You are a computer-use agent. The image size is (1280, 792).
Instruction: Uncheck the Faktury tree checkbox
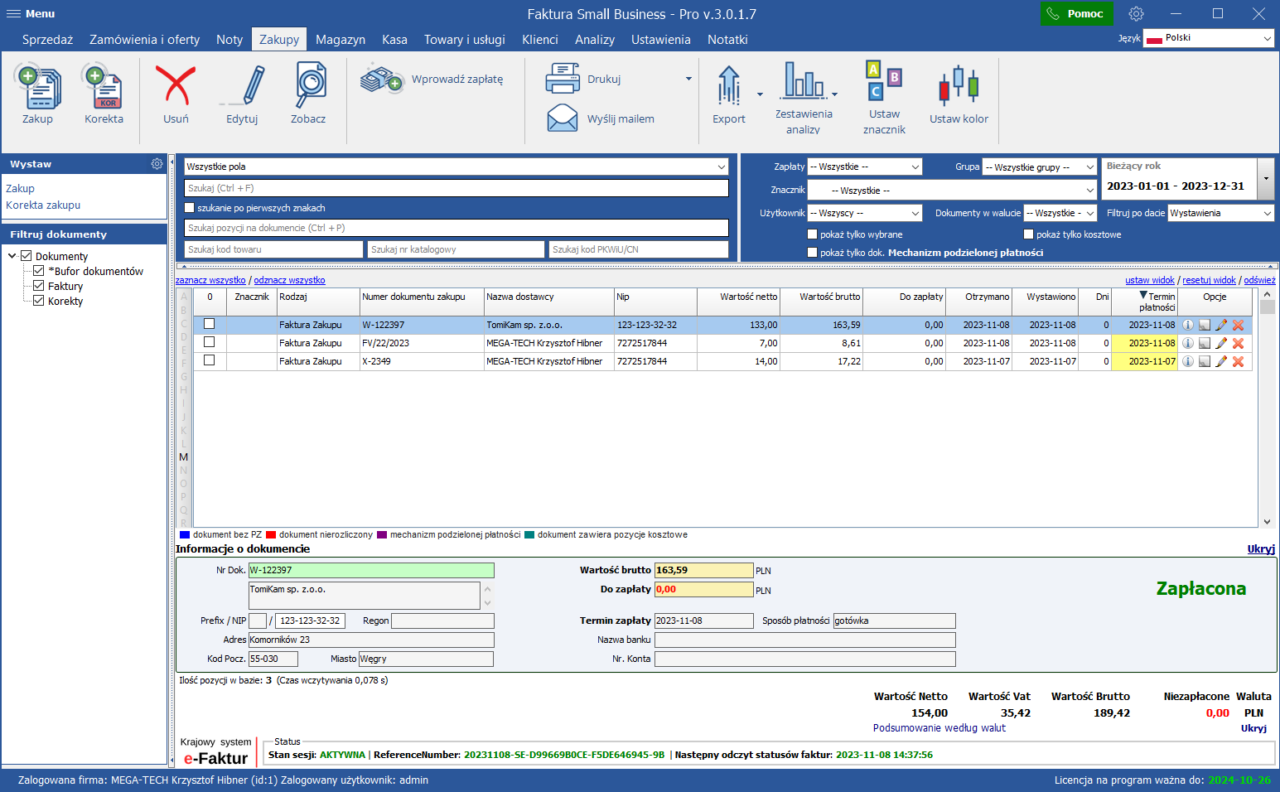39,286
